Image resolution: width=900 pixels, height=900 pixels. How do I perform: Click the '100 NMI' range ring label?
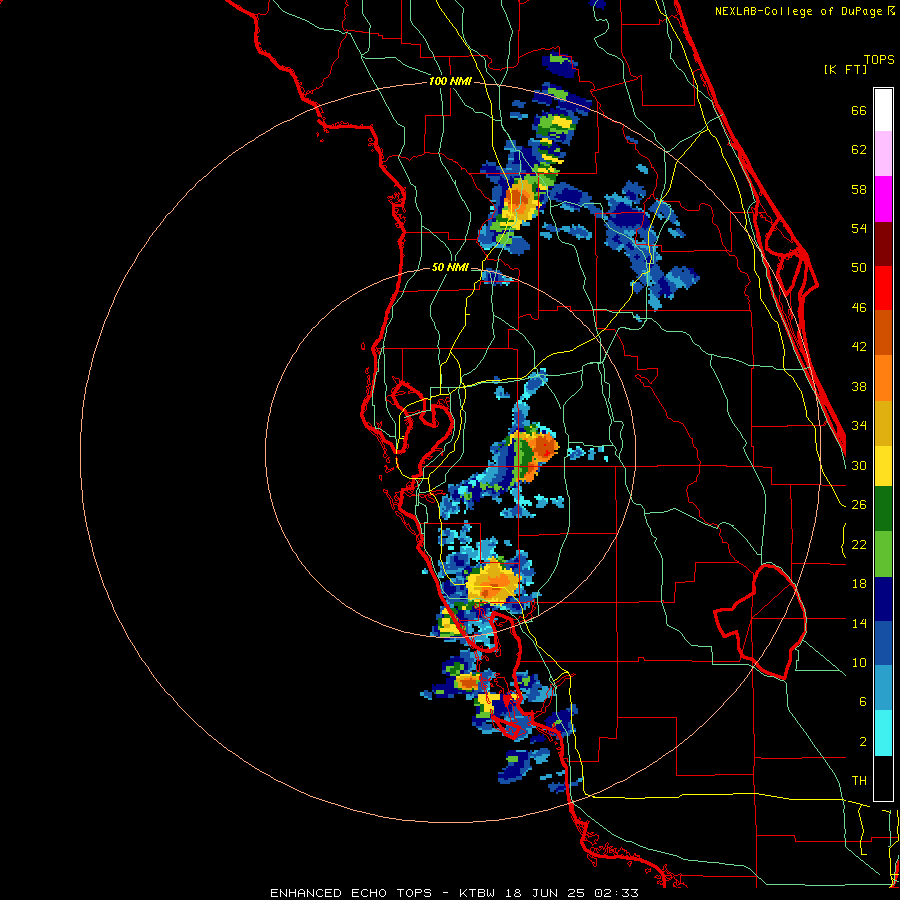coord(450,81)
